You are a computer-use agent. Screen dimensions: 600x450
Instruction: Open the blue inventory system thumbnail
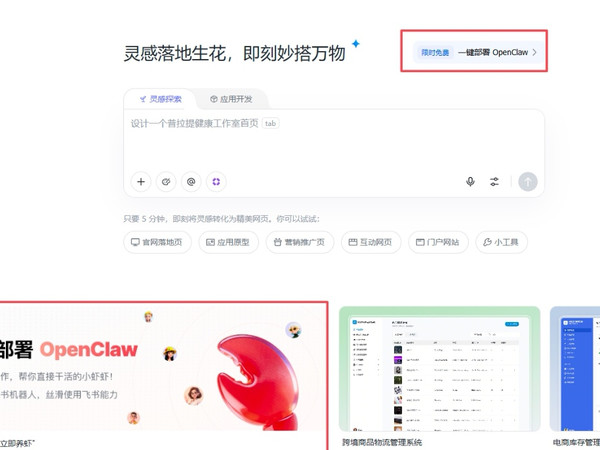[x=575, y=369]
